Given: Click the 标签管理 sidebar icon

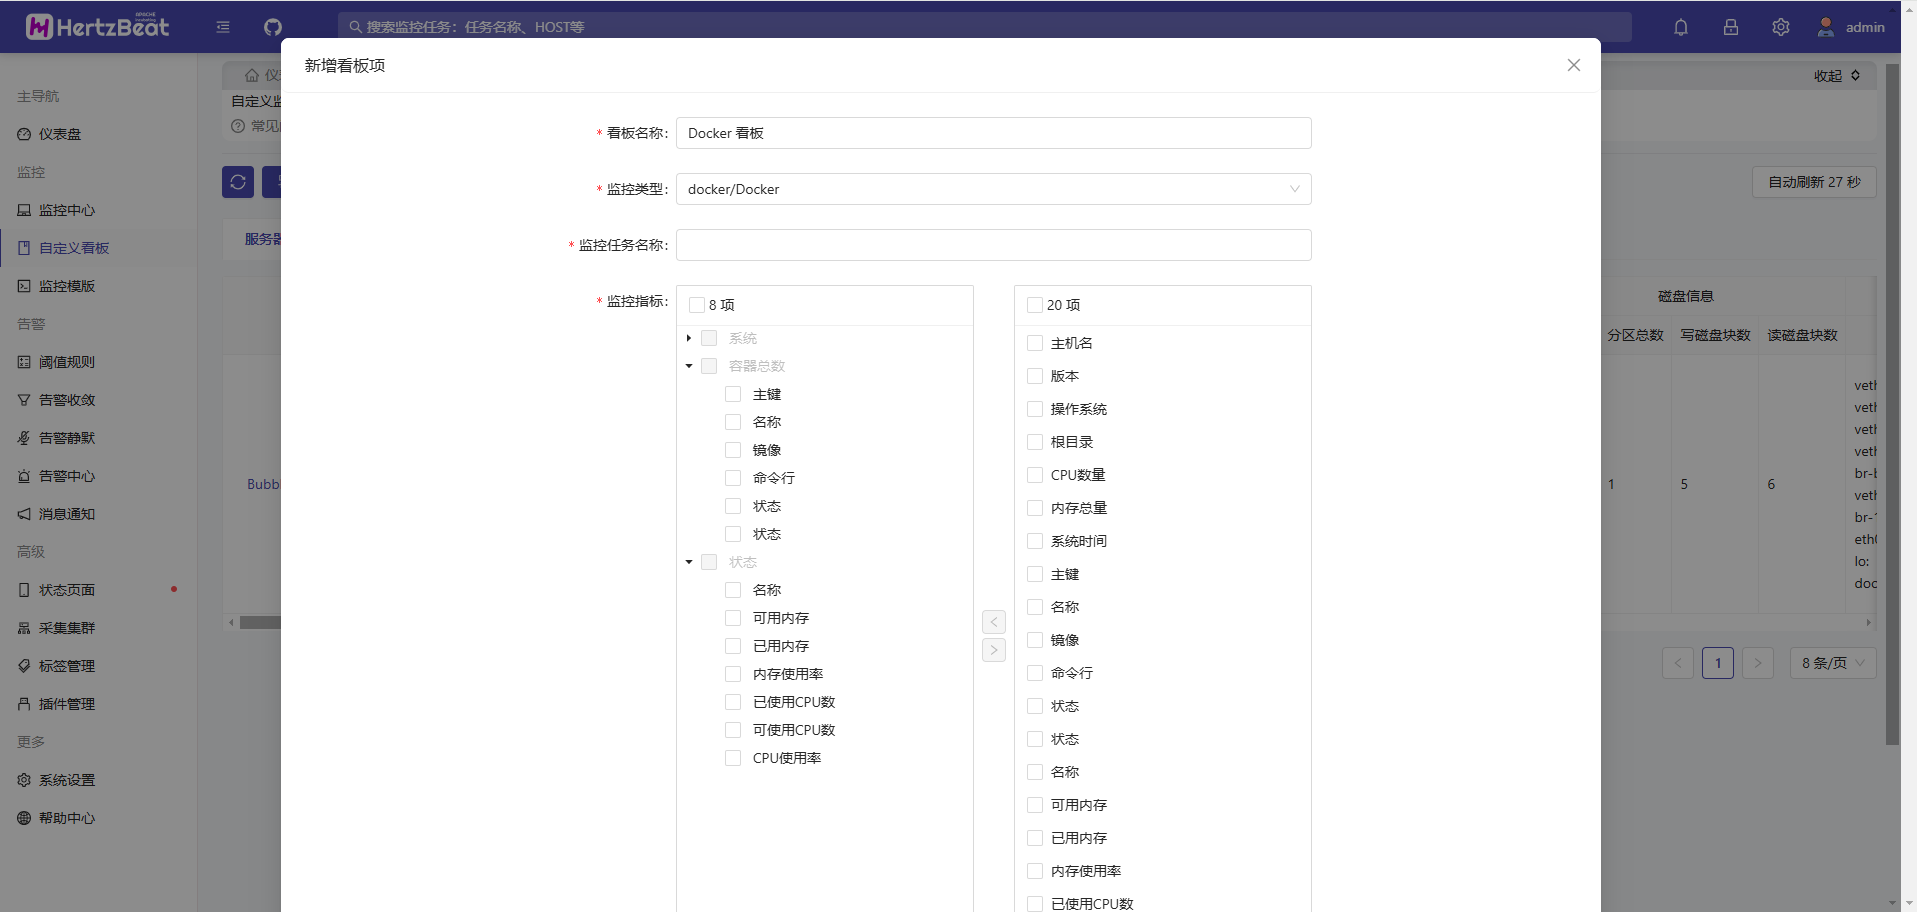Looking at the screenshot, I should pyautogui.click(x=24, y=666).
